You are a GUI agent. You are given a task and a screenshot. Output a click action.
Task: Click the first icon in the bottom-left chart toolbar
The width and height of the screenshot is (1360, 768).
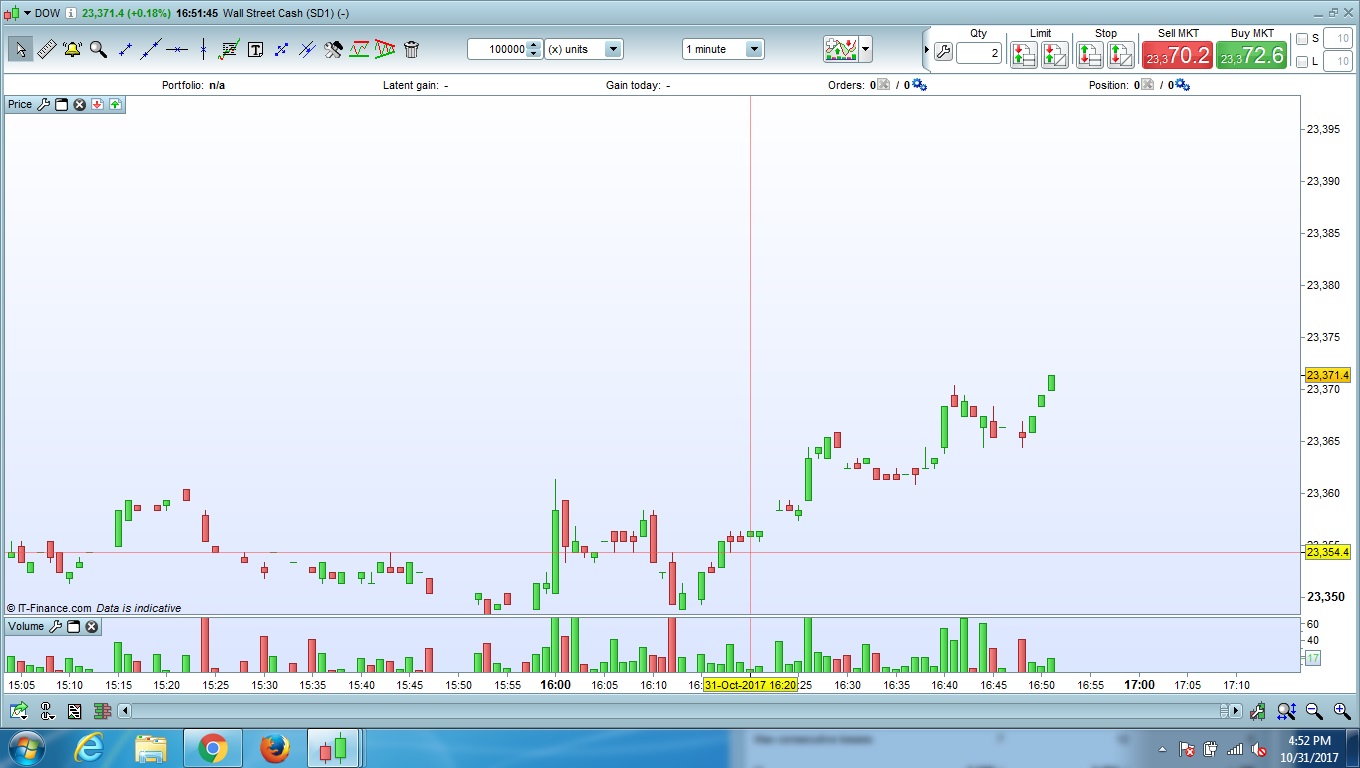pyautogui.click(x=19, y=711)
